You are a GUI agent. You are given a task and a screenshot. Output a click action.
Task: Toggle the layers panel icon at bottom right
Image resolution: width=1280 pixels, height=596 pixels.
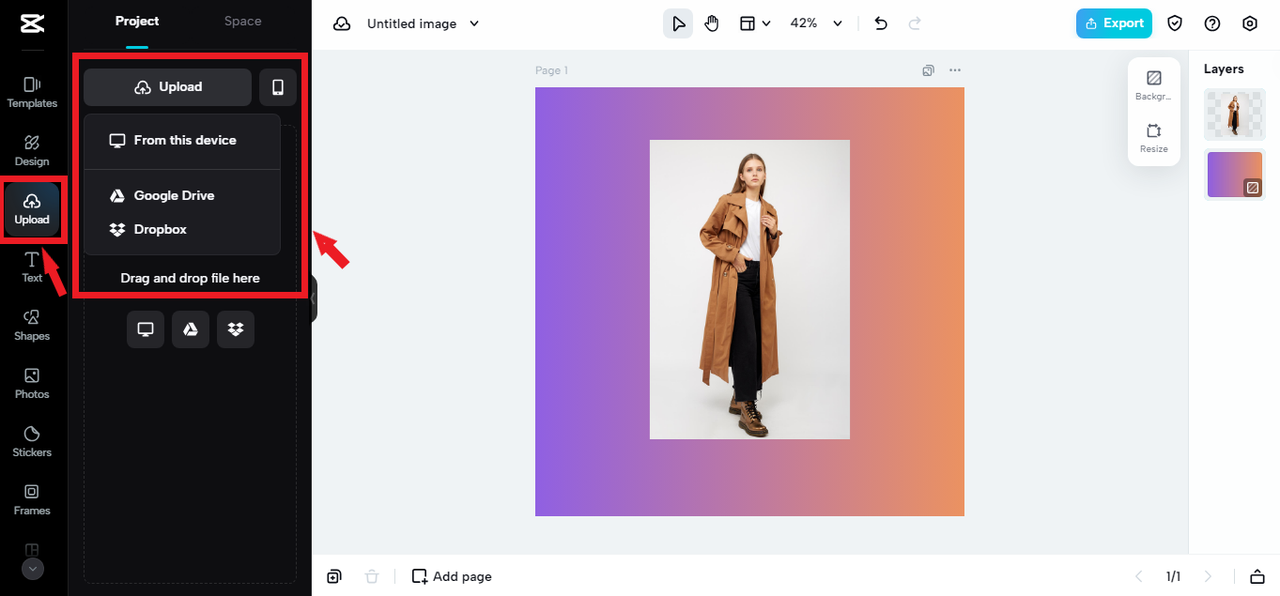pyautogui.click(x=1257, y=577)
